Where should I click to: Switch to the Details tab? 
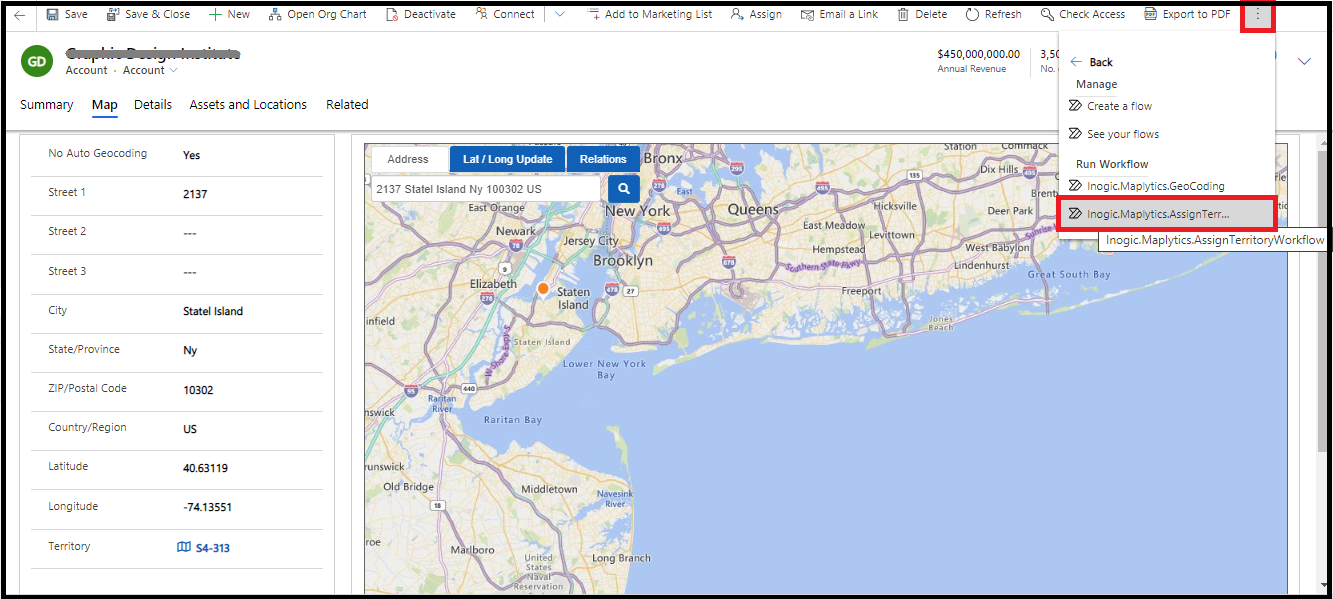point(152,104)
